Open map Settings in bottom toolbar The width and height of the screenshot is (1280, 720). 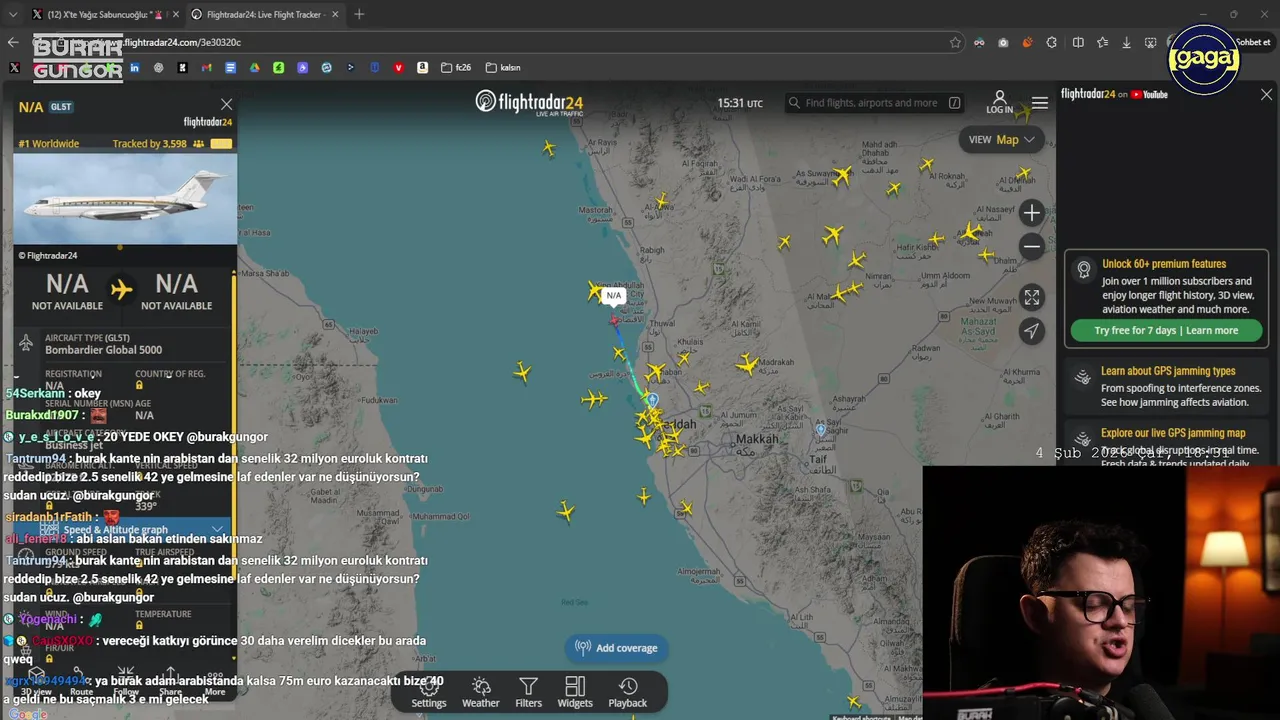coord(429,692)
